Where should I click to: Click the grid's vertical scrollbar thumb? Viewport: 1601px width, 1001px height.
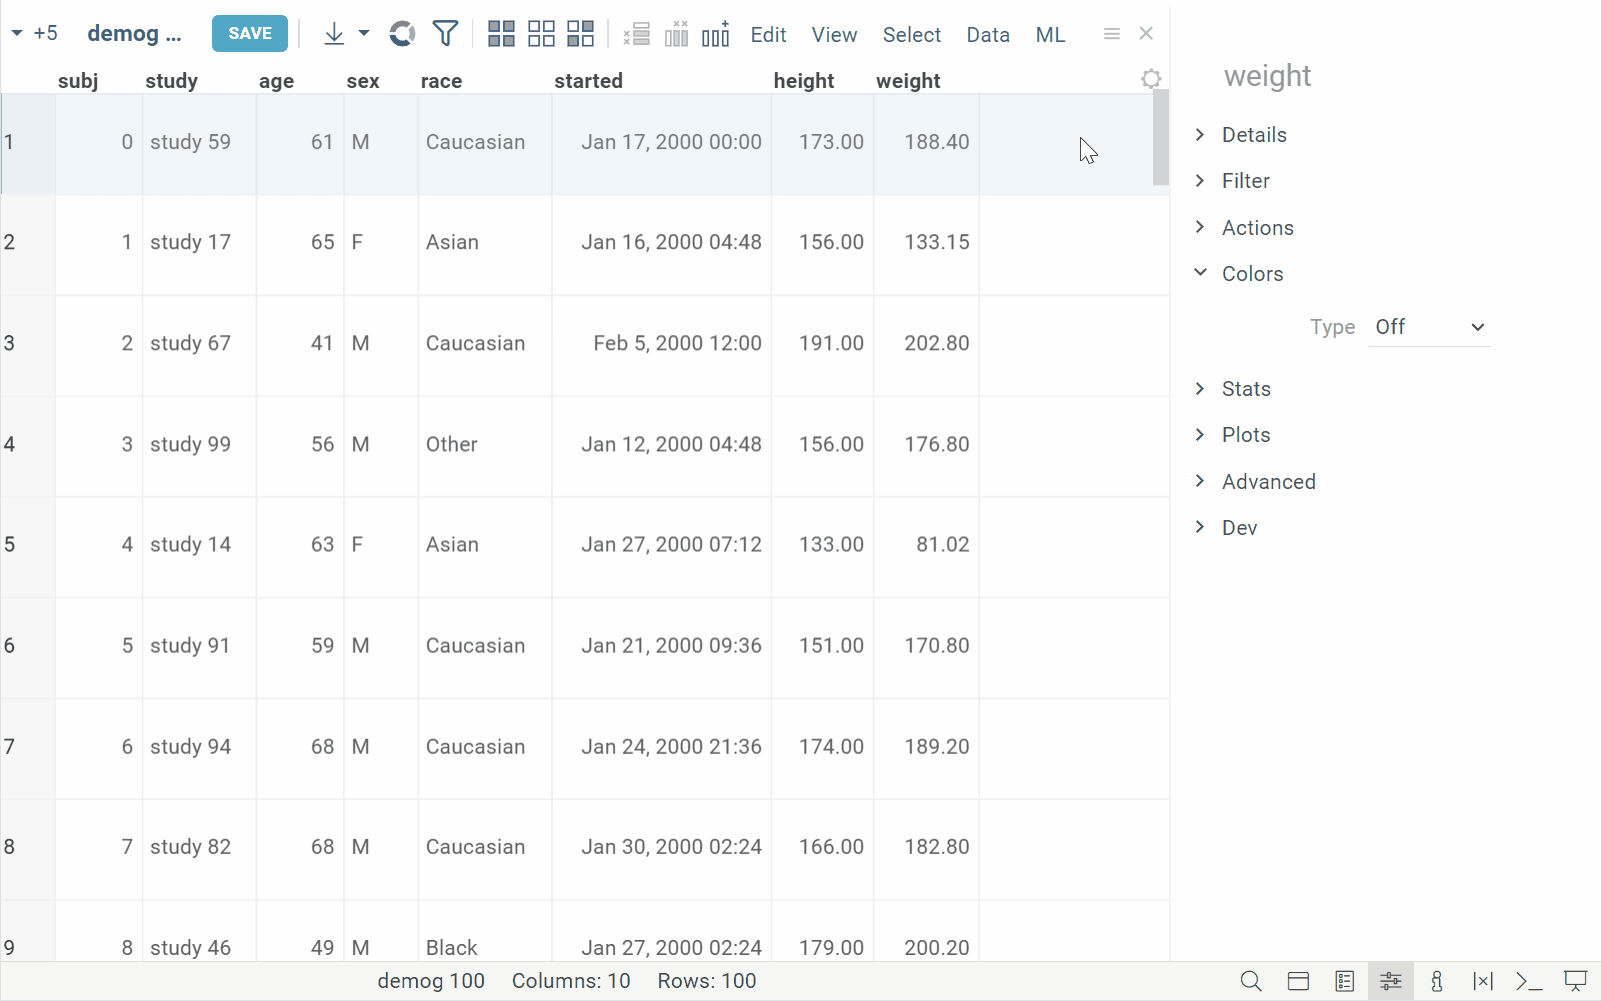[x=1160, y=138]
